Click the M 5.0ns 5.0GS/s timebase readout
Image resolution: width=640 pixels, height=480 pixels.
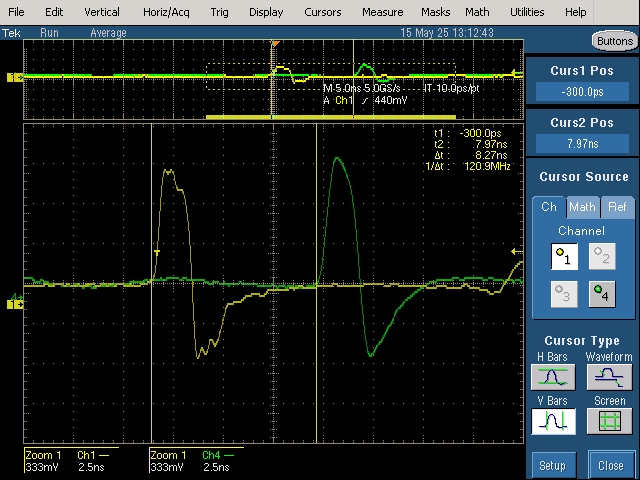pos(362,88)
